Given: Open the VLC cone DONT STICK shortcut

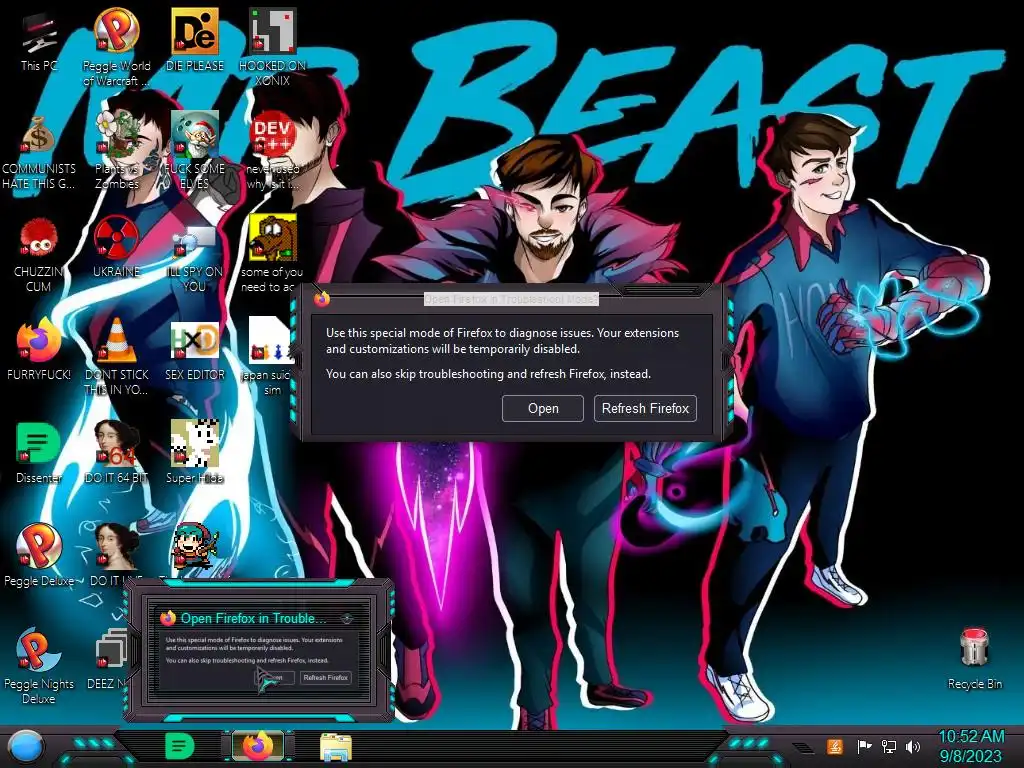Looking at the screenshot, I should pos(116,356).
